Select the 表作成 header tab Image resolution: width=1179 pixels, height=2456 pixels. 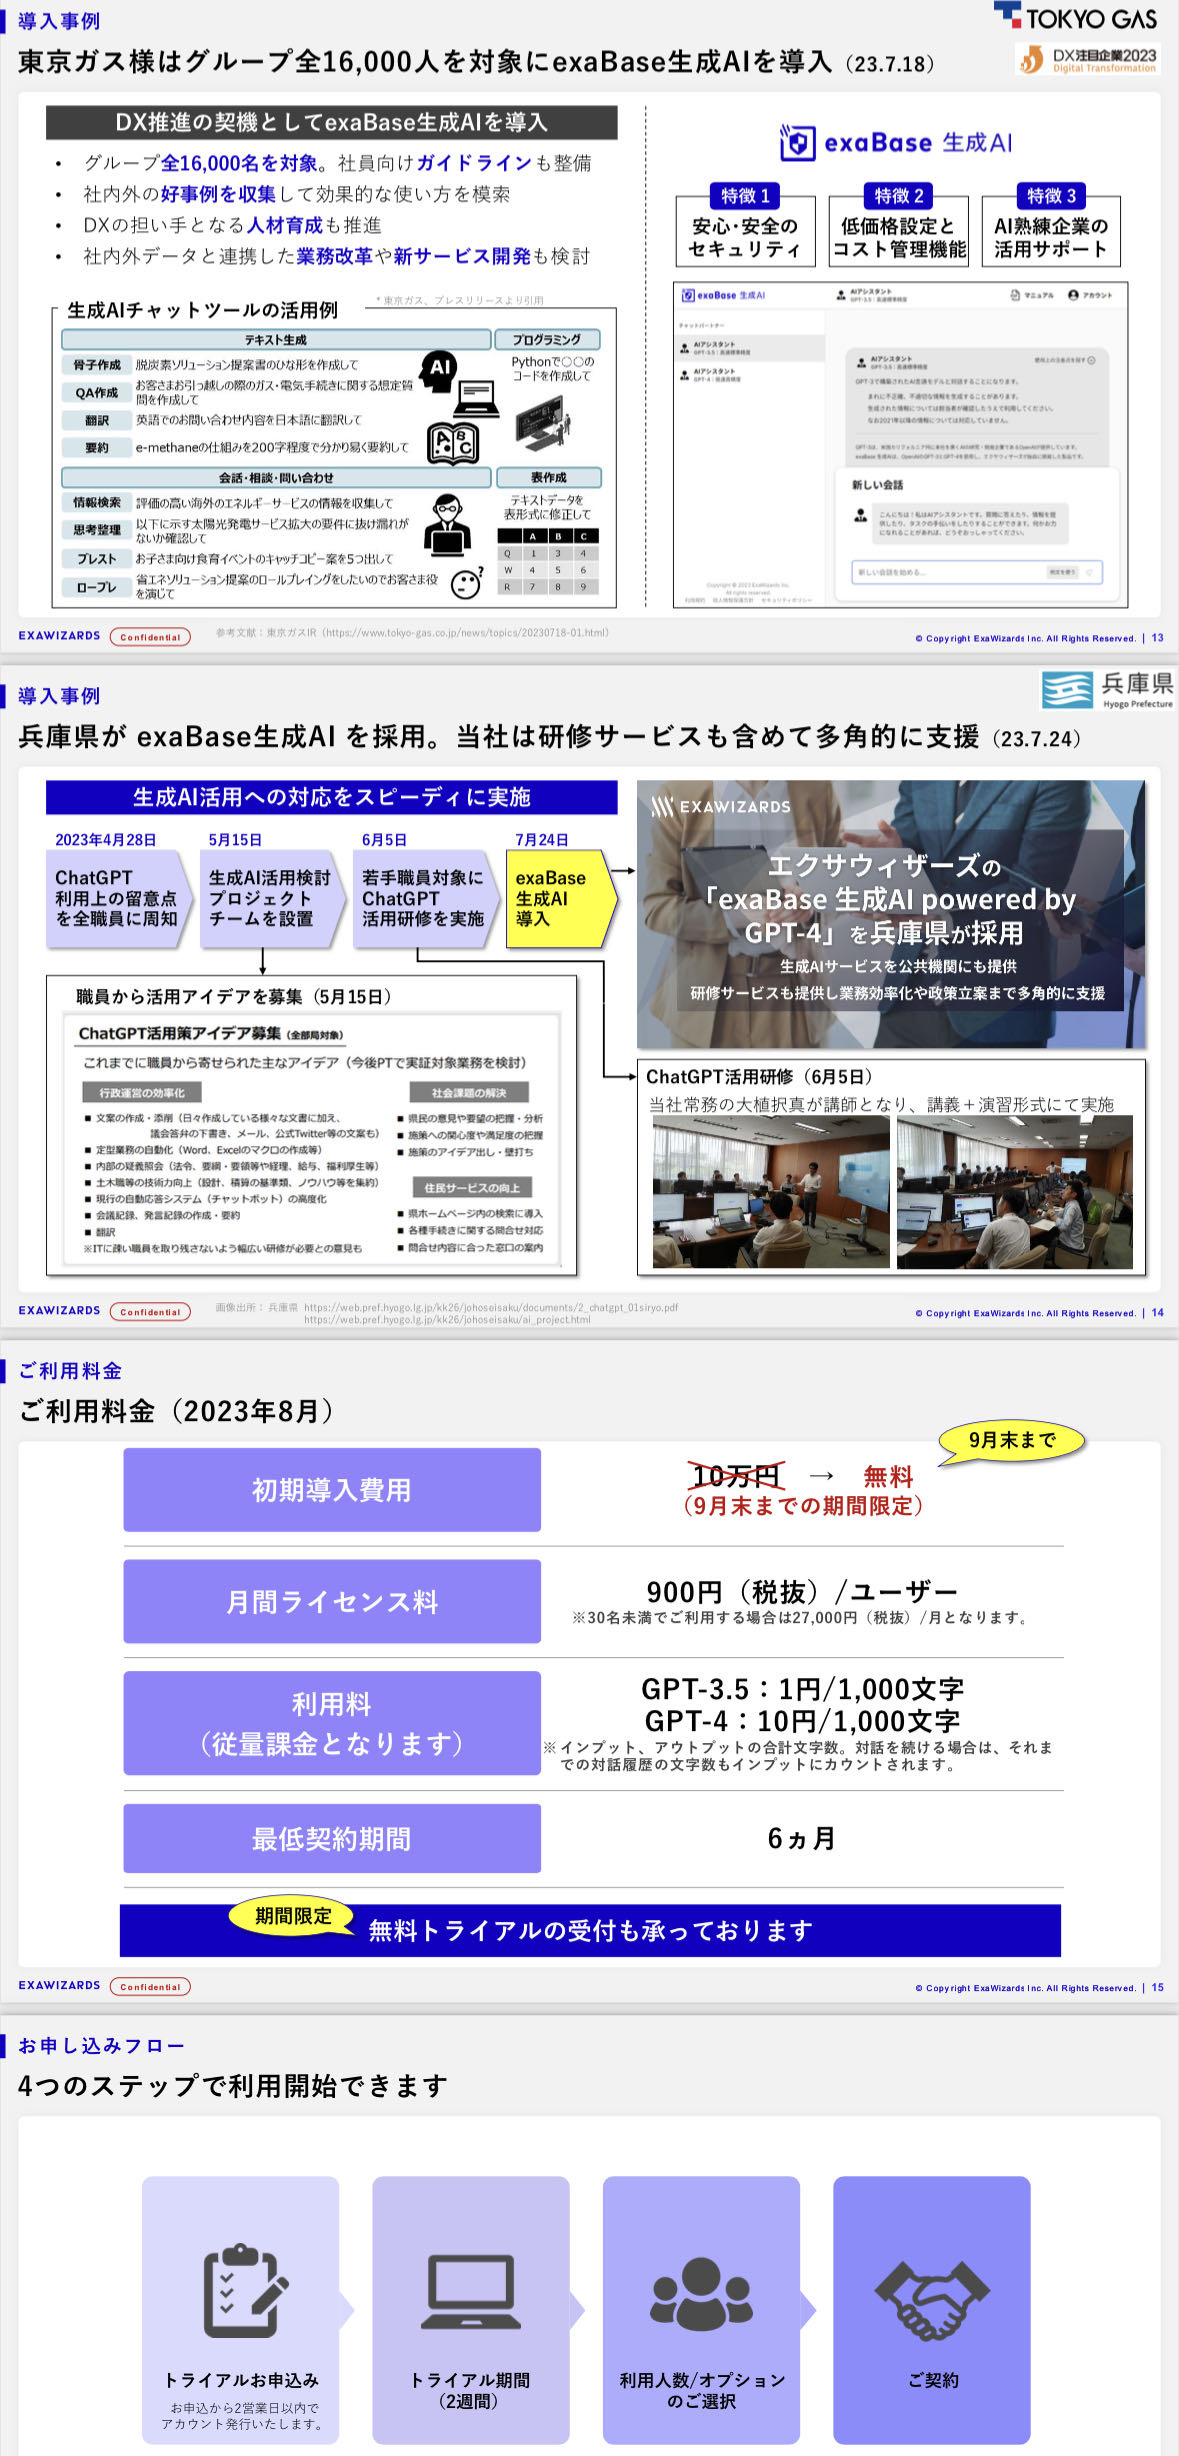click(548, 478)
